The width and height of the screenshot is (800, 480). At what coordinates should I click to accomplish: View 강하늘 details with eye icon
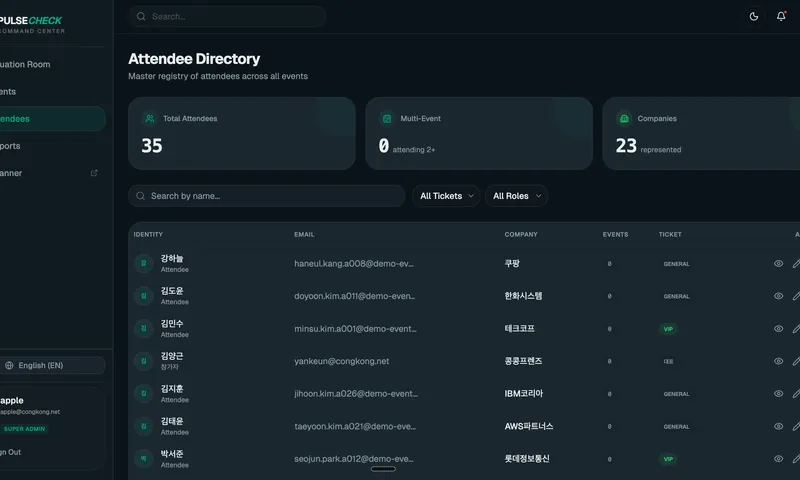(778, 263)
